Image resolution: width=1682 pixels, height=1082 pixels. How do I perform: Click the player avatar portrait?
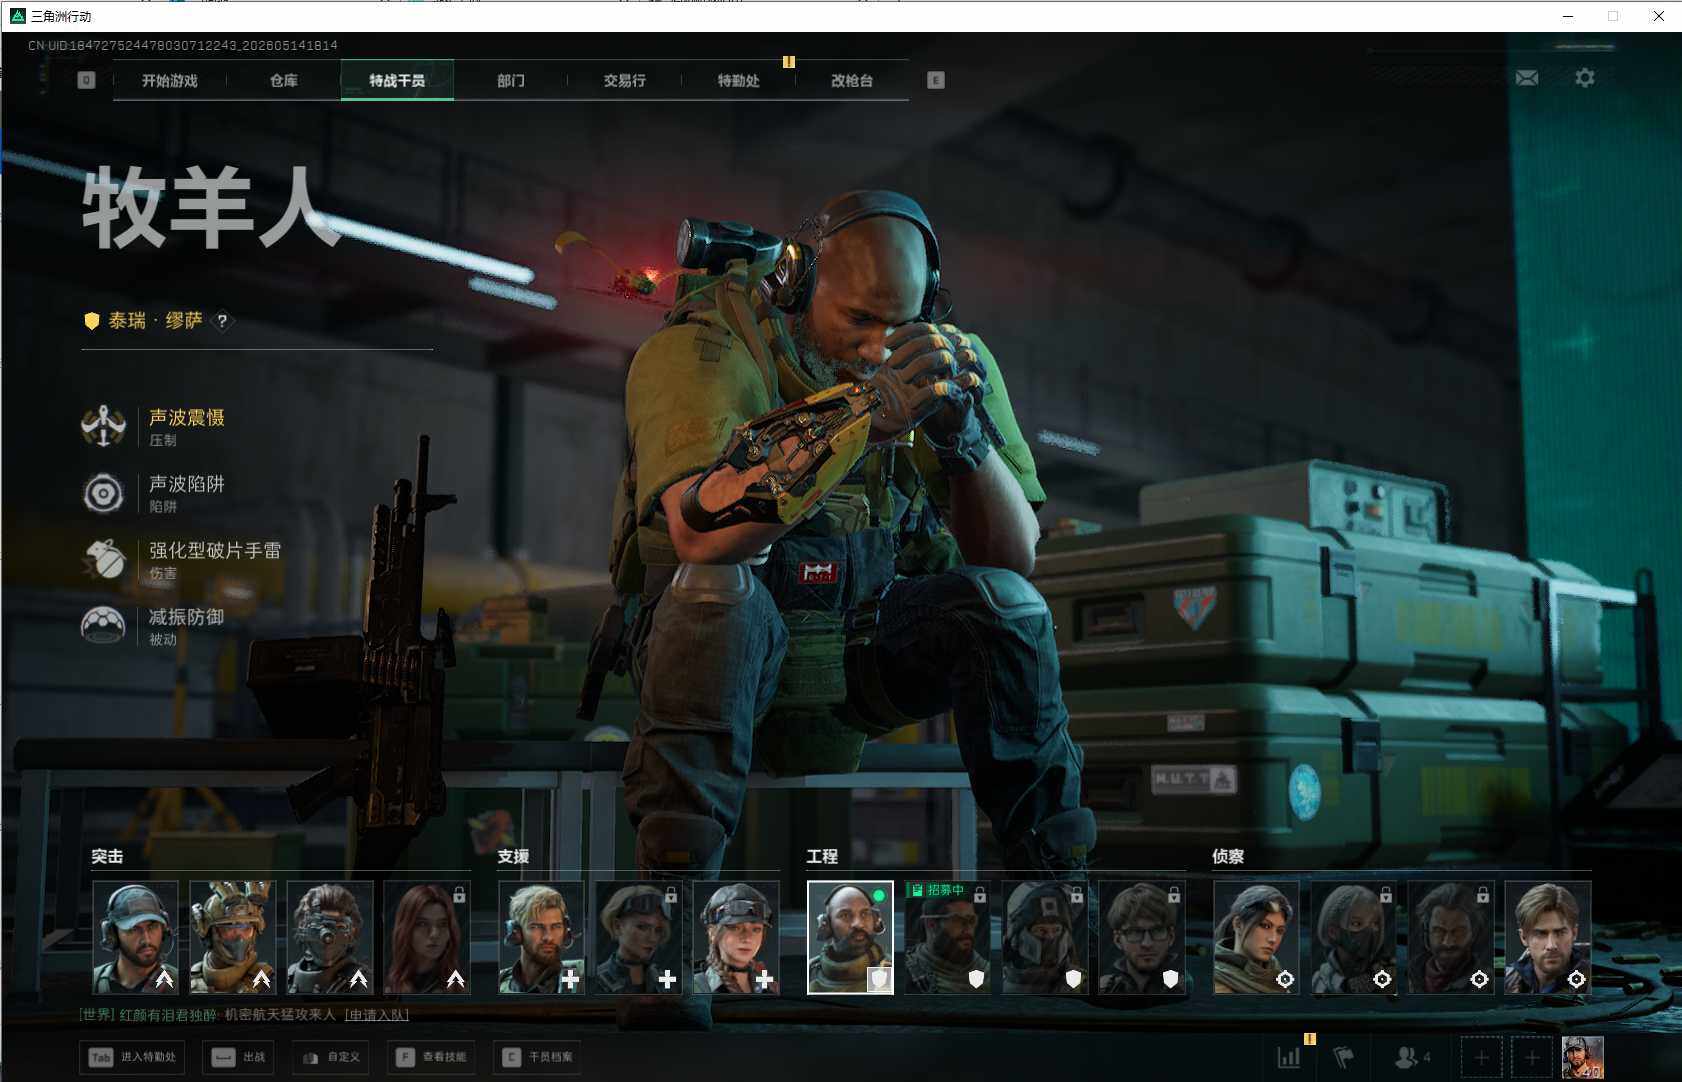coord(1583,1057)
